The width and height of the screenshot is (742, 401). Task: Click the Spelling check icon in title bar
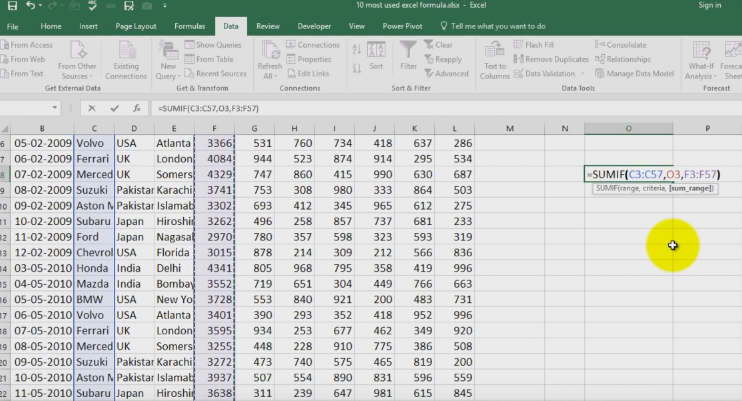(x=92, y=6)
